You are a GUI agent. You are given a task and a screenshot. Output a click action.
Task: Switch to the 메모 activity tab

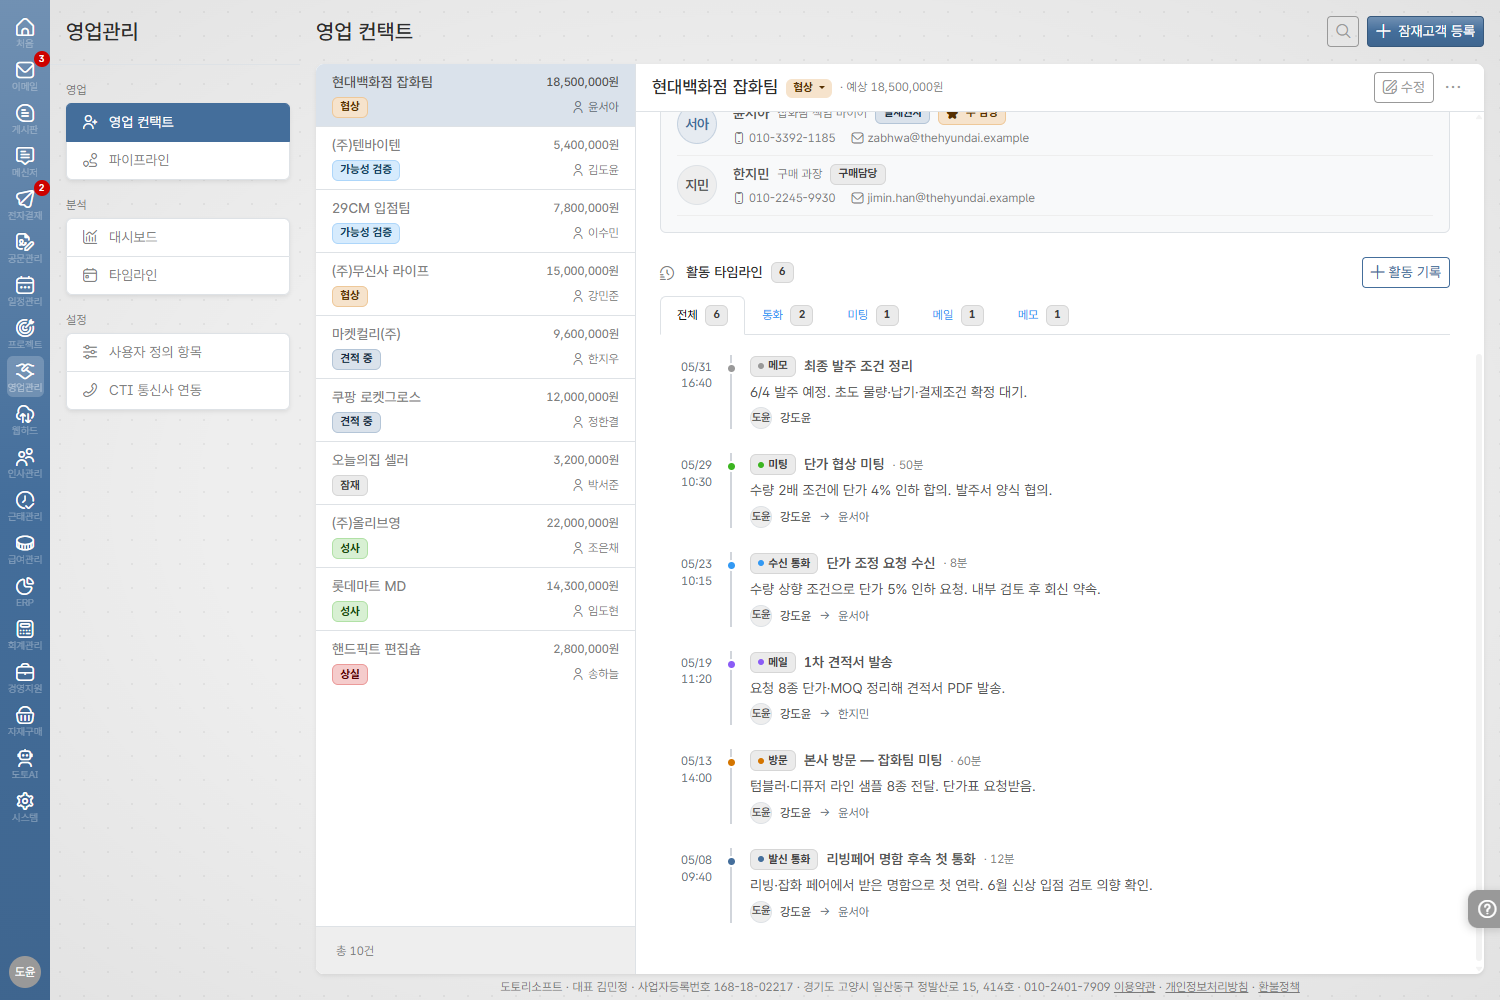1042,315
